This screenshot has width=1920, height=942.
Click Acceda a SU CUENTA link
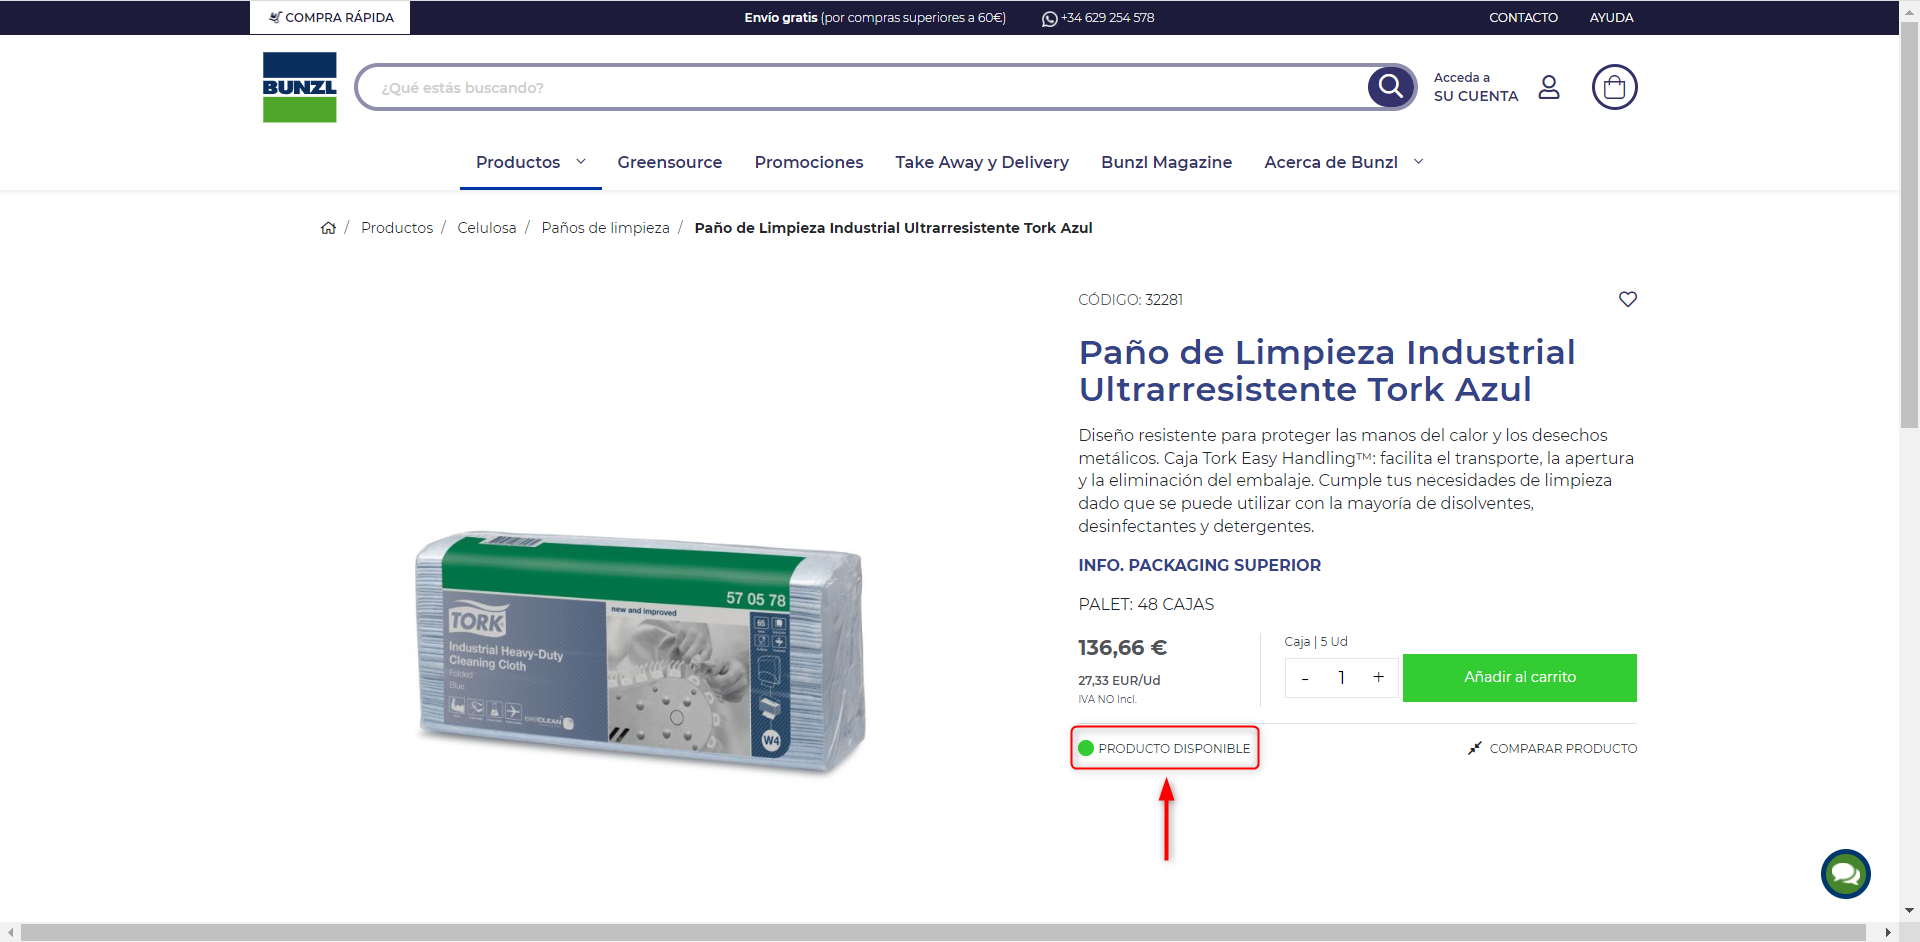click(x=1476, y=87)
